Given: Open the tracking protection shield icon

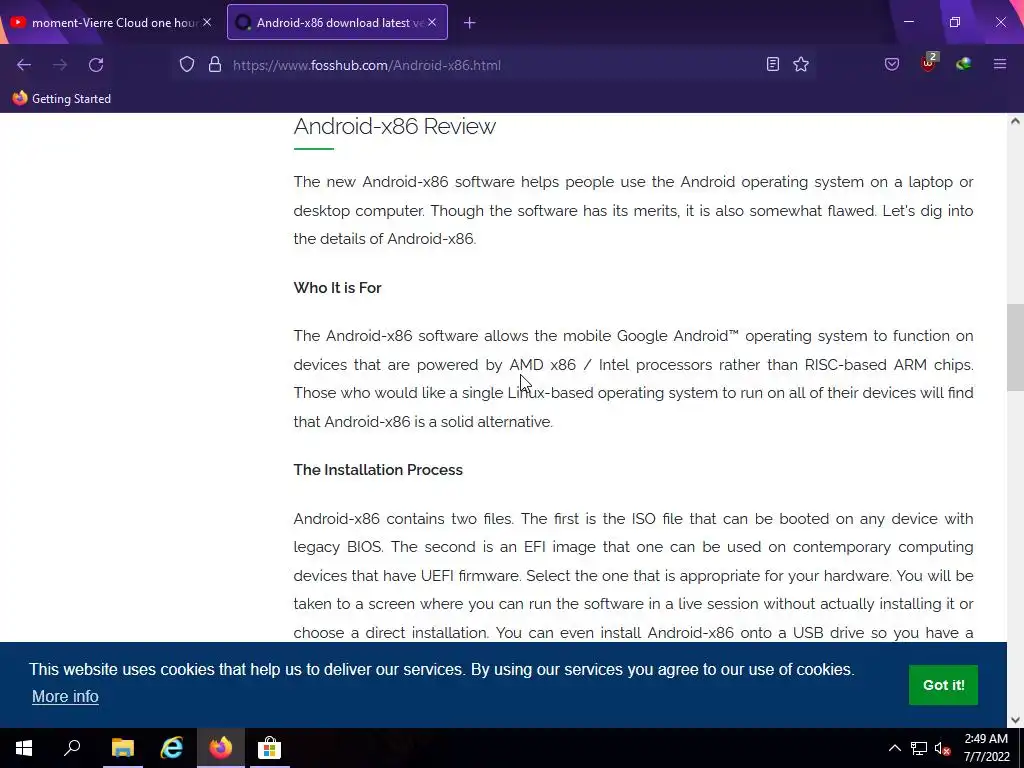Looking at the screenshot, I should [x=187, y=65].
